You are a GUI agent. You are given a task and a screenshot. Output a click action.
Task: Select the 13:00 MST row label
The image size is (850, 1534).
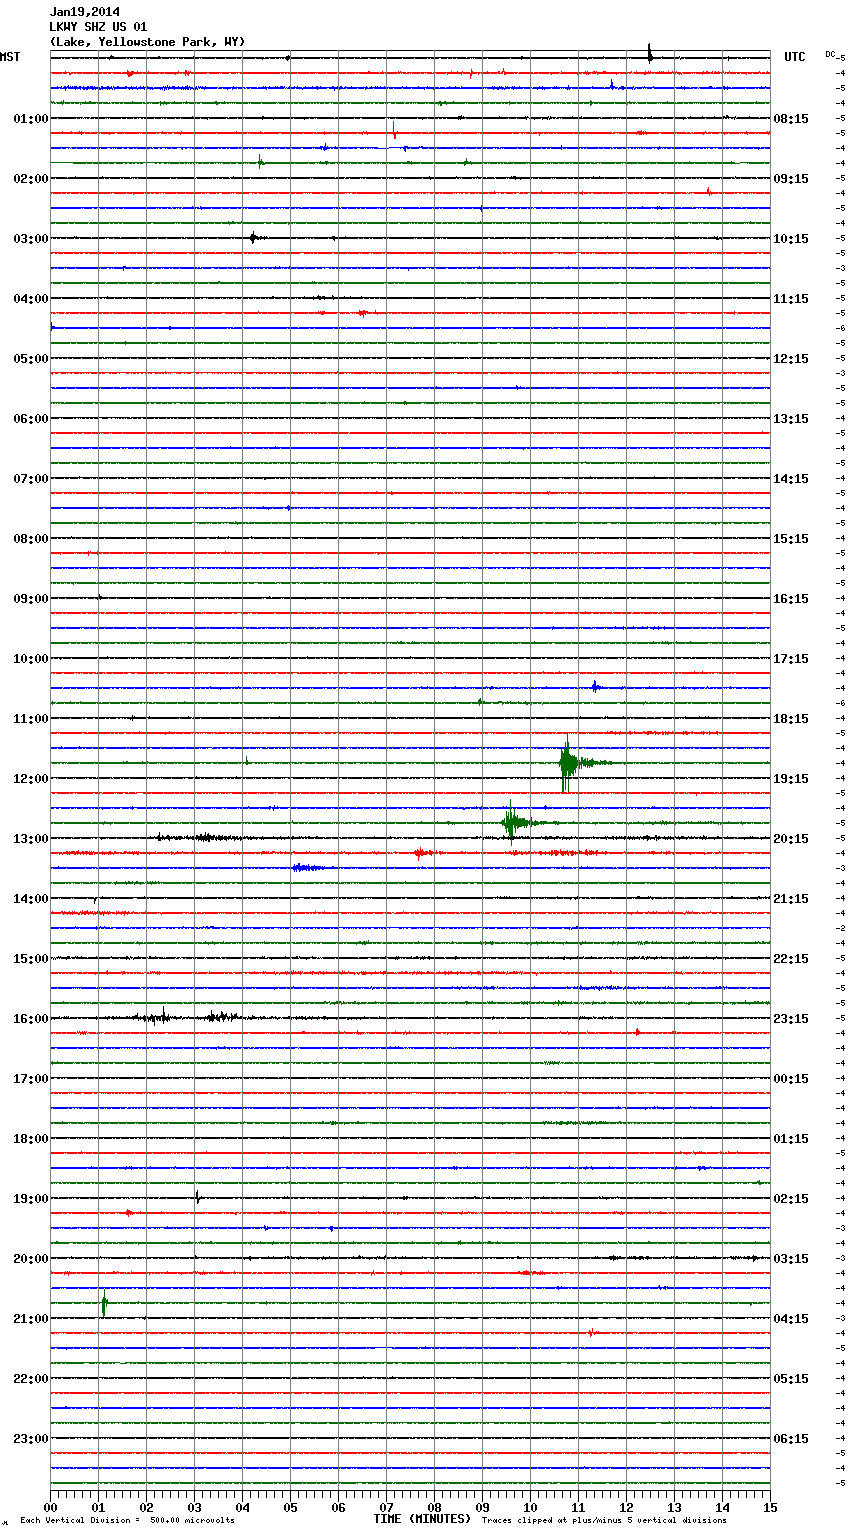click(30, 839)
